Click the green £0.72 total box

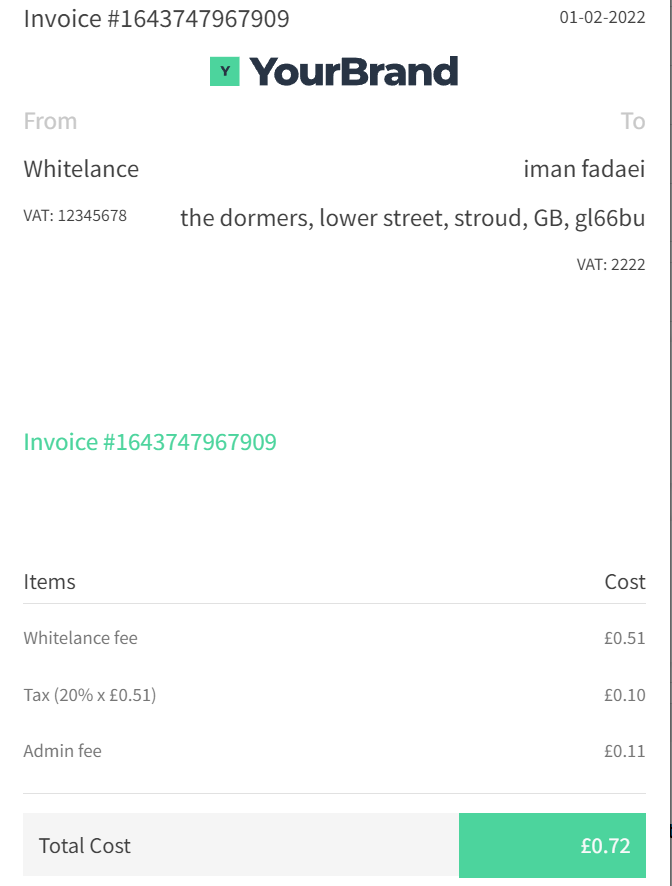[552, 845]
